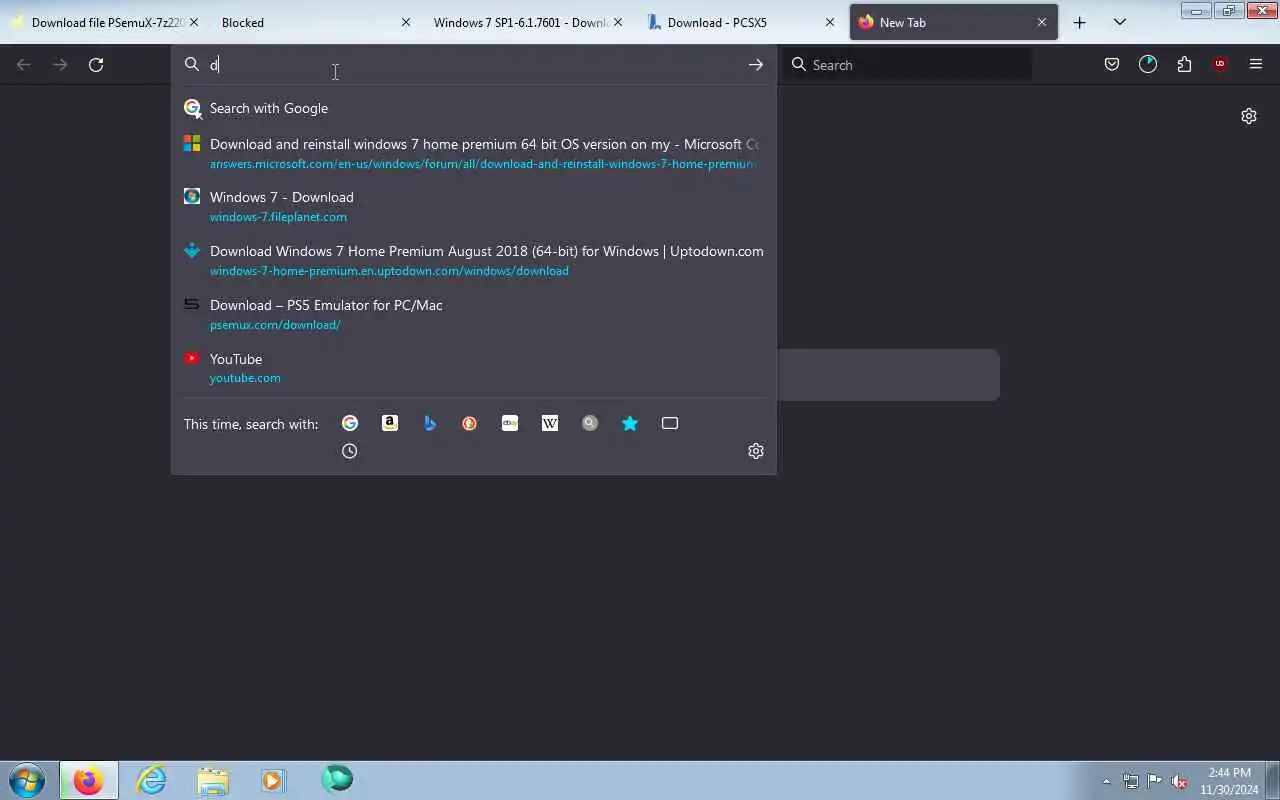
Task: Close the Download - PCSX5 tab
Action: 830,22
